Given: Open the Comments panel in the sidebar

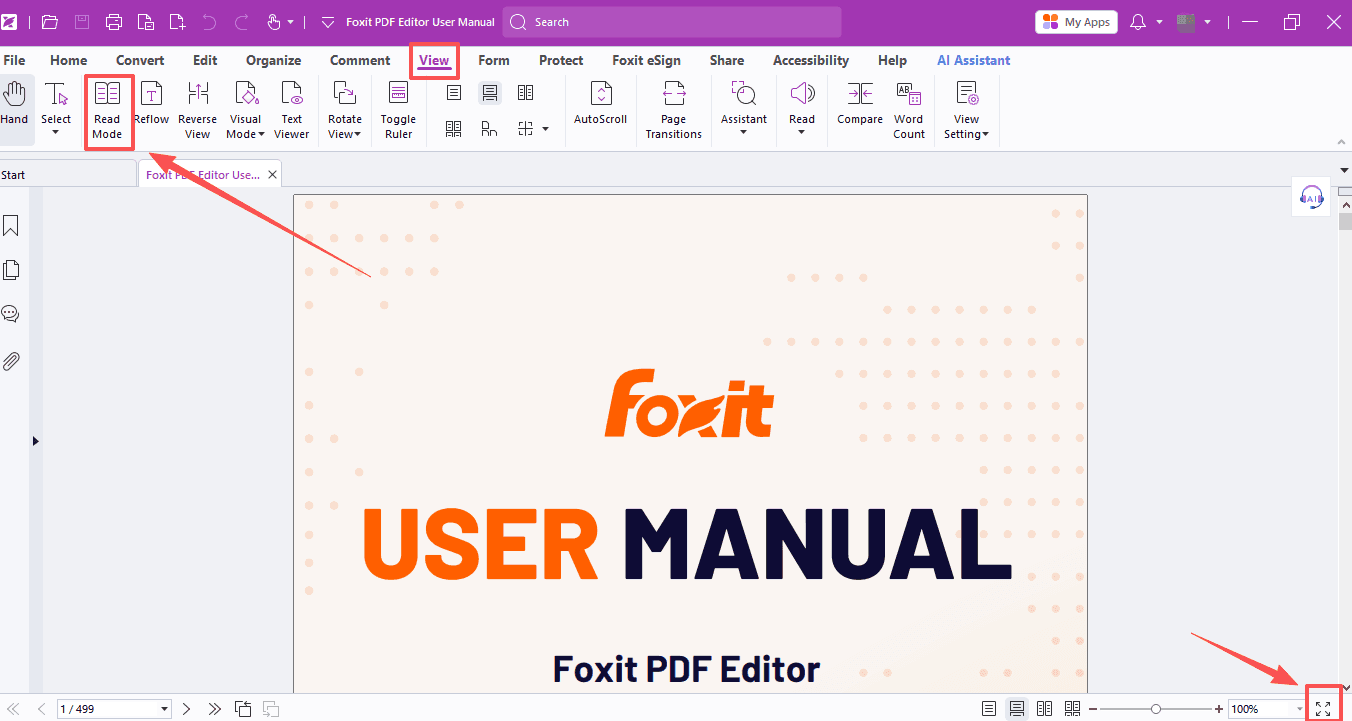Looking at the screenshot, I should pyautogui.click(x=11, y=314).
